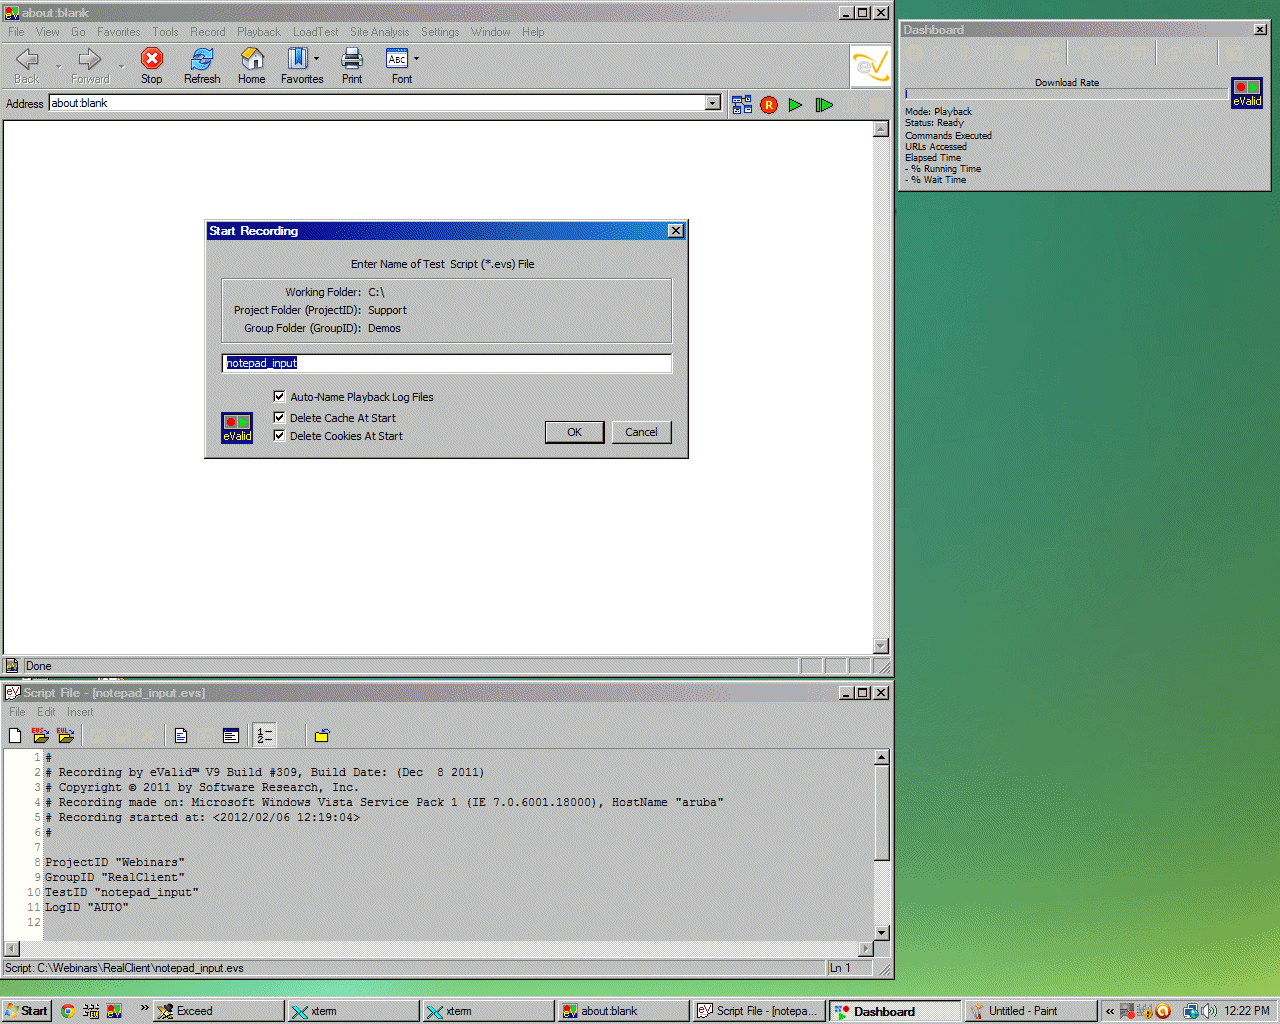The height and width of the screenshot is (1024, 1280).
Task: Click the Windows Start button
Action: point(26,1011)
